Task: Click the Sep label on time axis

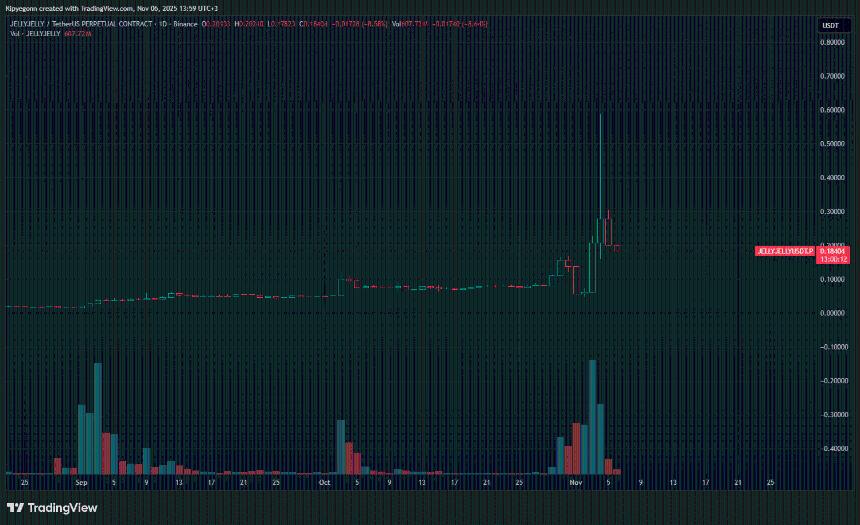Action: coord(81,482)
